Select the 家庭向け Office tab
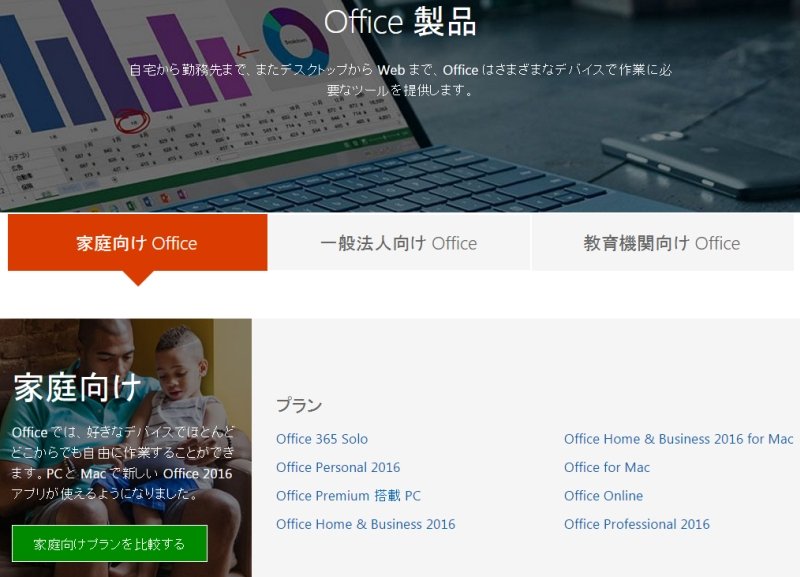Viewport: 800px width, 577px height. click(x=137, y=242)
